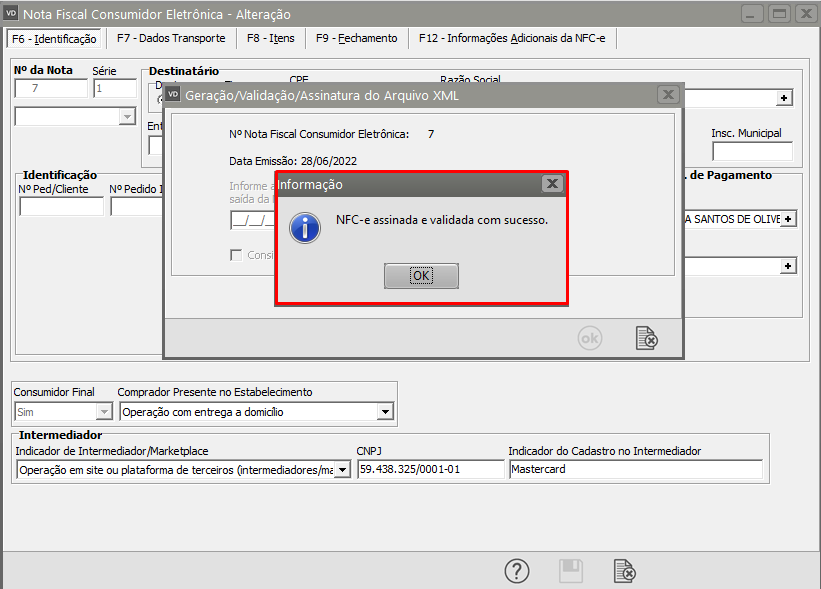Edit Indicador do Cadastro no Intermediador field

coord(636,469)
